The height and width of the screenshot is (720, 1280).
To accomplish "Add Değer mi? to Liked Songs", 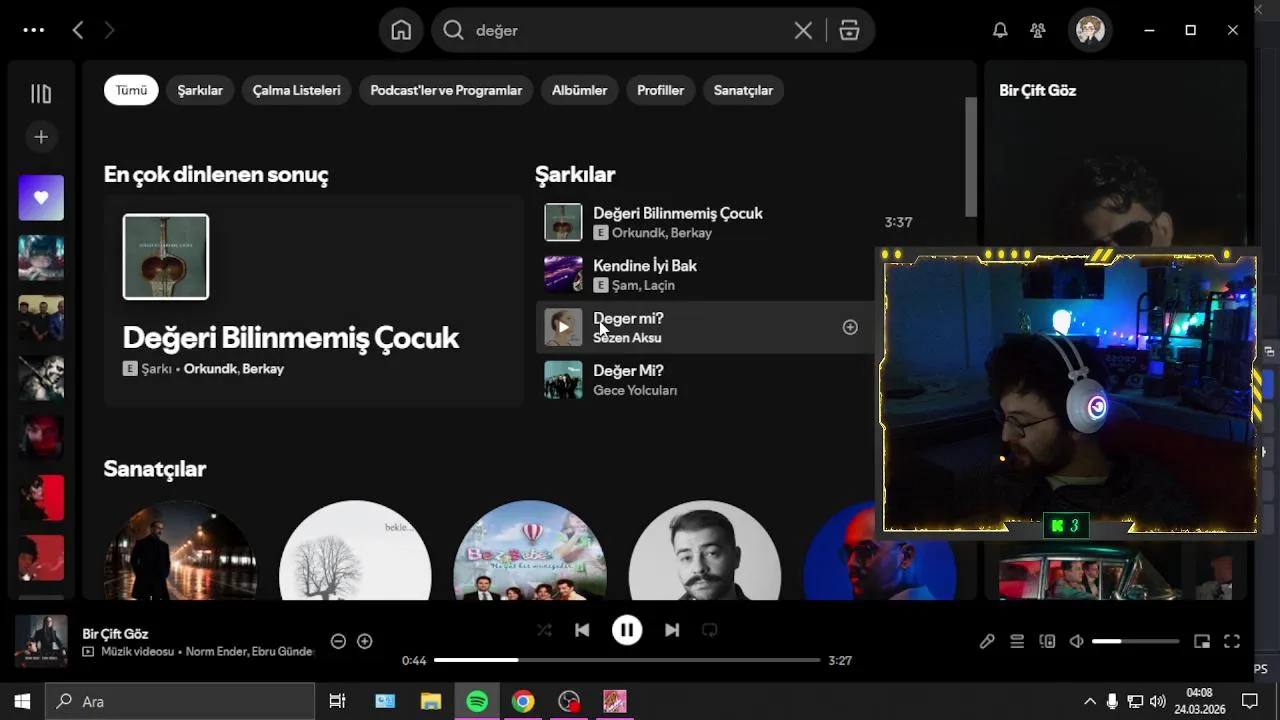I will (x=850, y=327).
